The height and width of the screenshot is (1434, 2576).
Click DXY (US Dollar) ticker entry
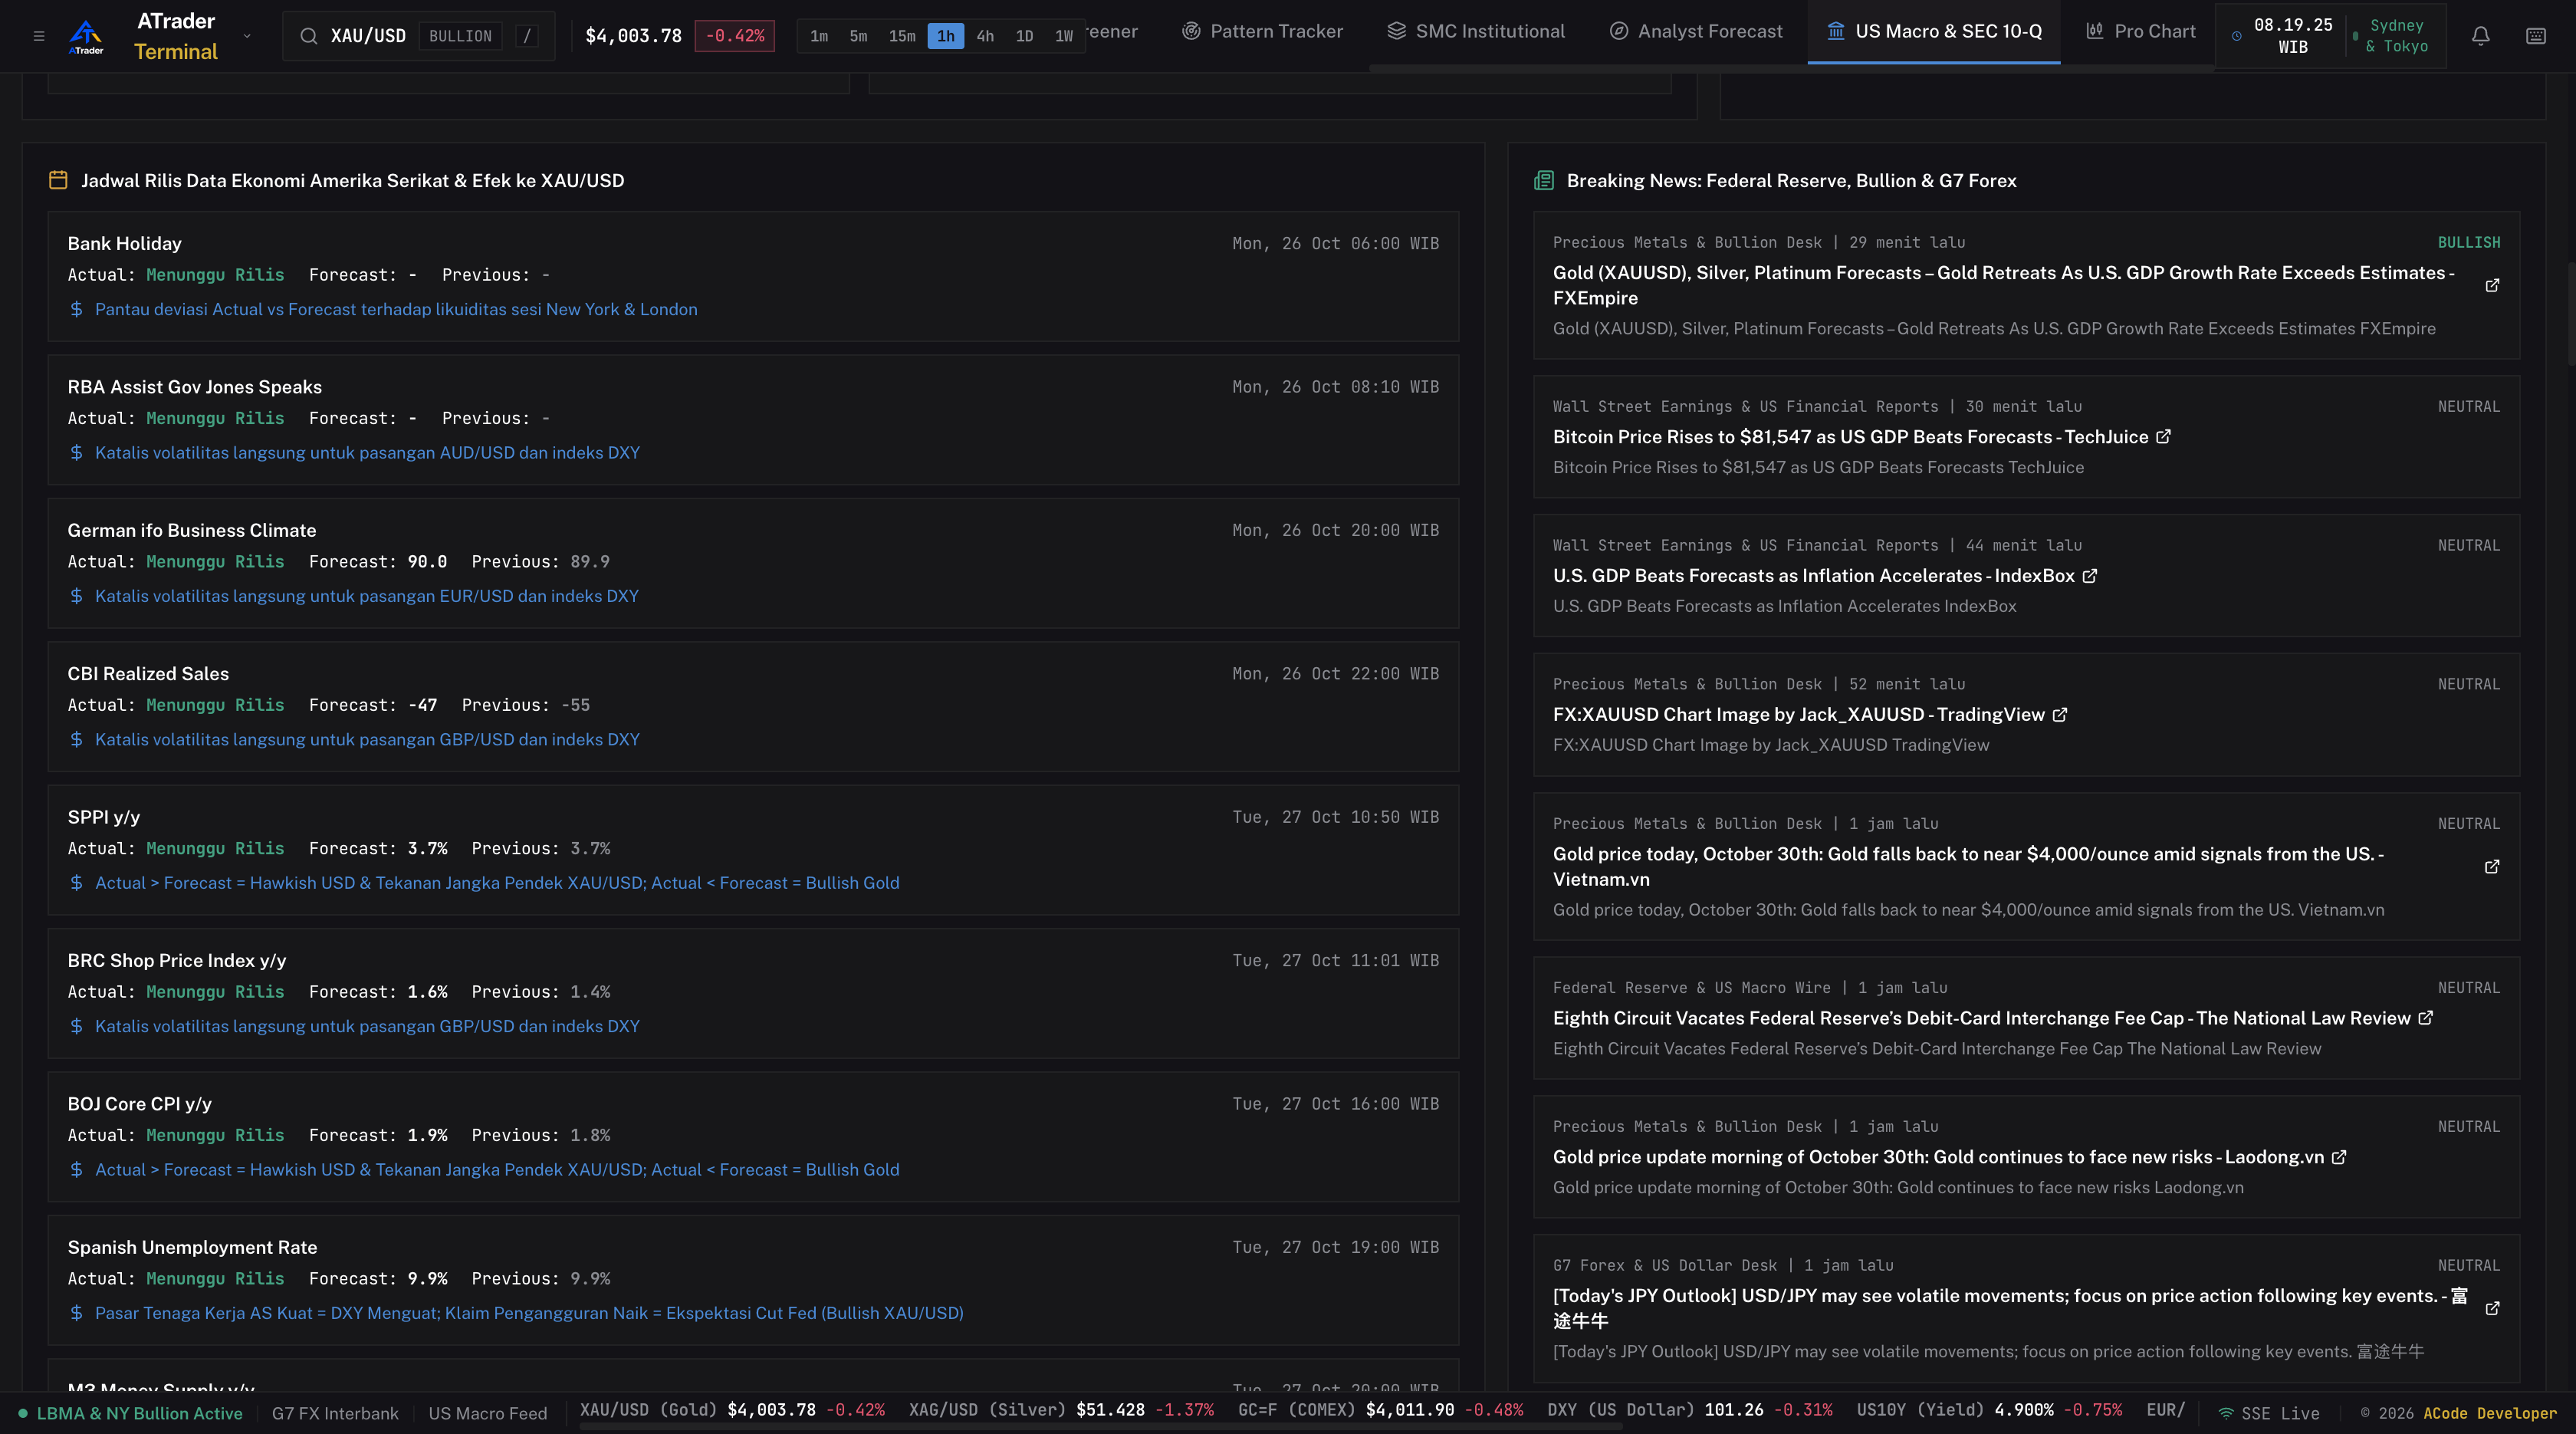click(x=1690, y=1410)
